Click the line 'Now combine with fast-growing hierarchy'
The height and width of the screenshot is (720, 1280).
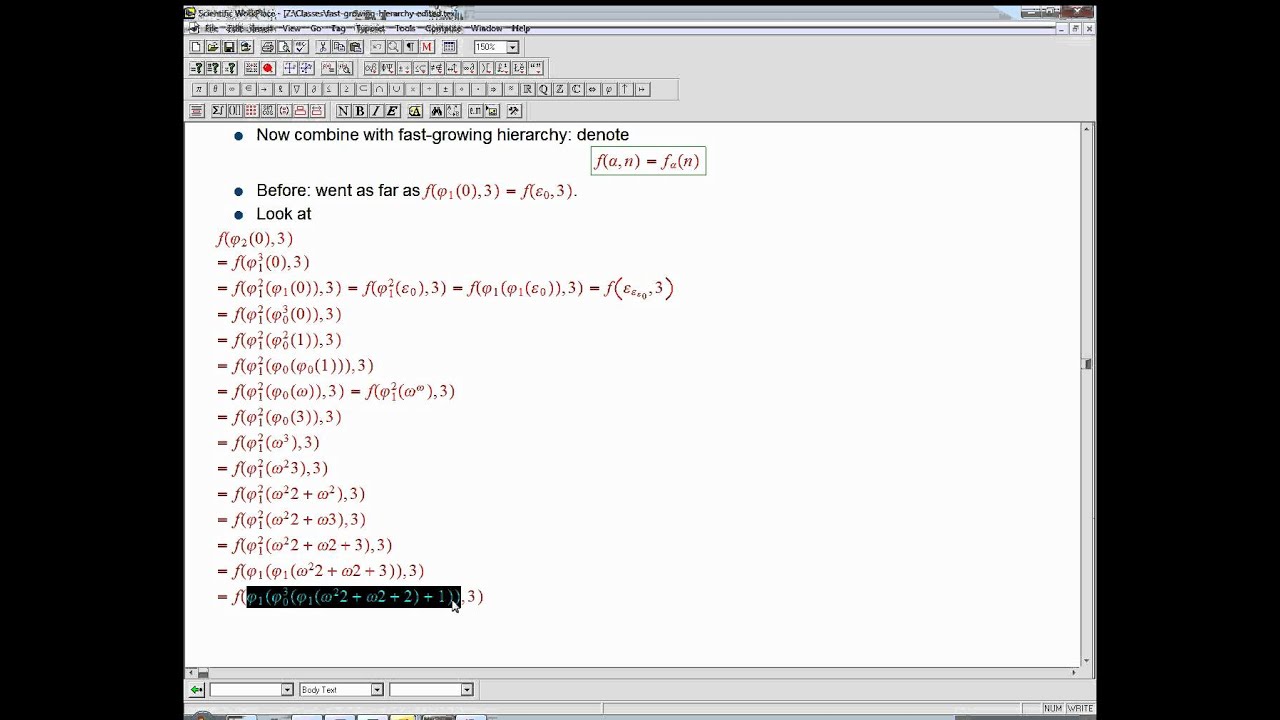442,135
